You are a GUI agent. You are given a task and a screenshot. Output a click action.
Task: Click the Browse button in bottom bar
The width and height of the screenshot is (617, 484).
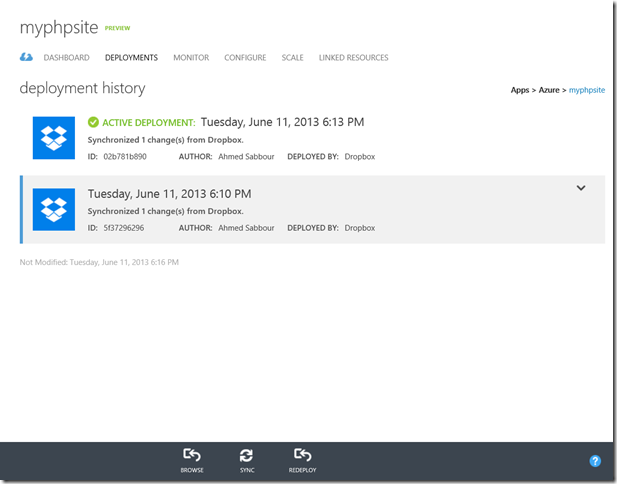(x=192, y=460)
